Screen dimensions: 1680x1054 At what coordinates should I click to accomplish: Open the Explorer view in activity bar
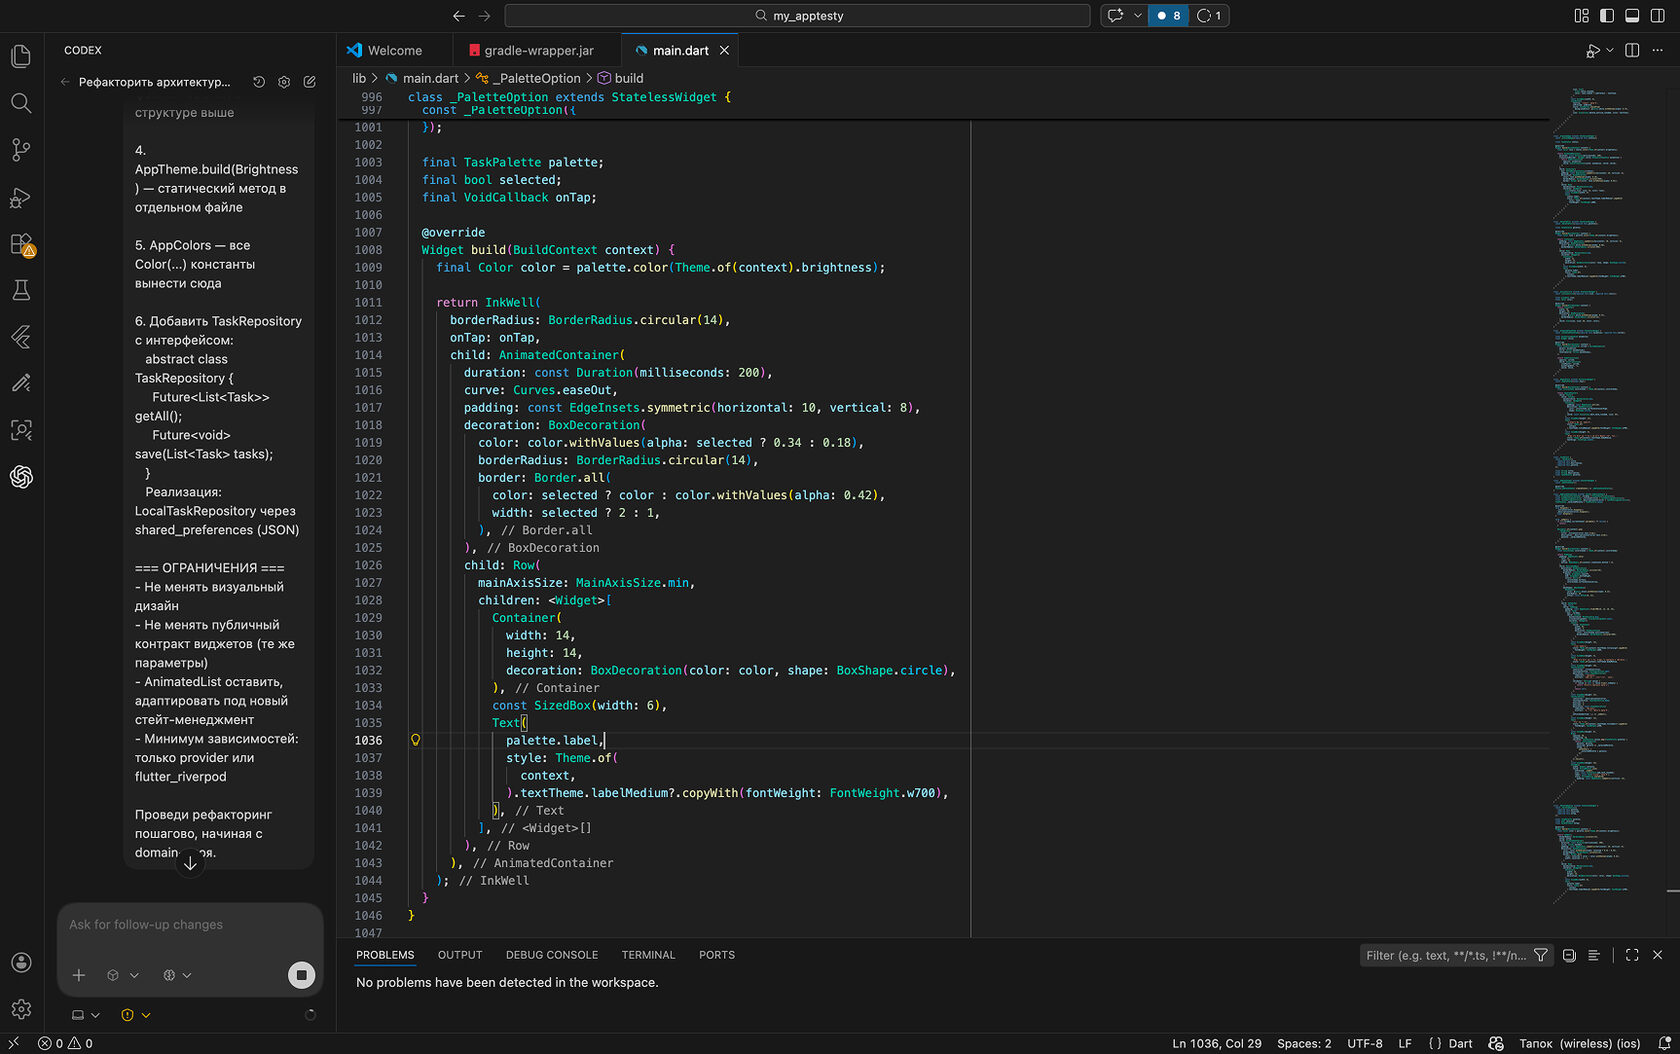click(x=21, y=56)
